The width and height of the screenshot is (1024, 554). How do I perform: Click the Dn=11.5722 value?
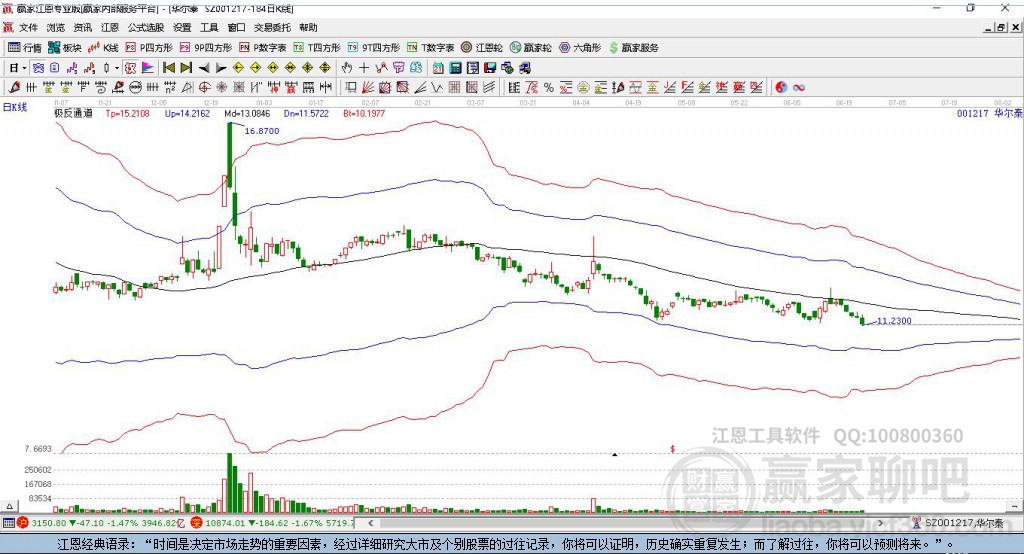[x=306, y=114]
